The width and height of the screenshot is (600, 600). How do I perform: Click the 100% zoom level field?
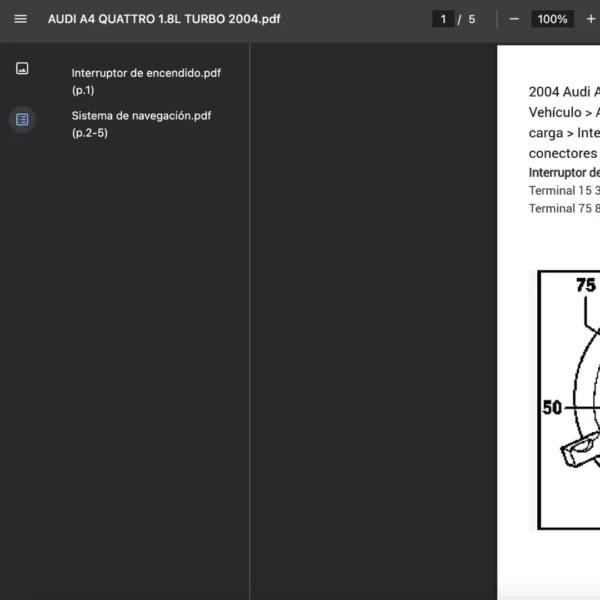coord(552,19)
